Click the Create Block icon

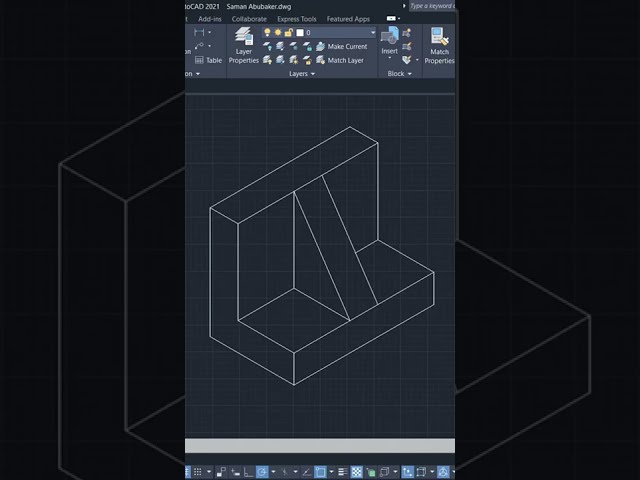pos(407,33)
